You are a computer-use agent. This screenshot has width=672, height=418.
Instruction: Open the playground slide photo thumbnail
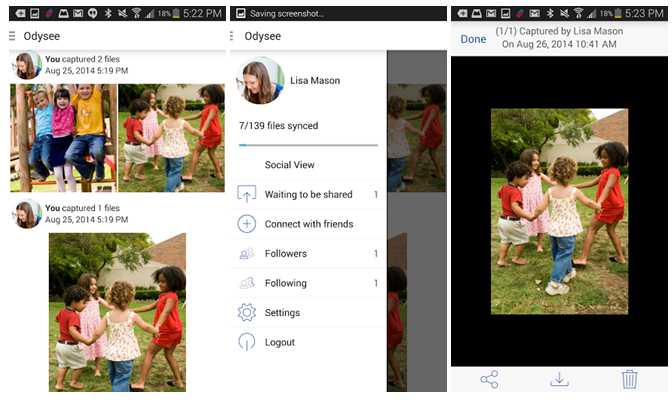(x=63, y=138)
